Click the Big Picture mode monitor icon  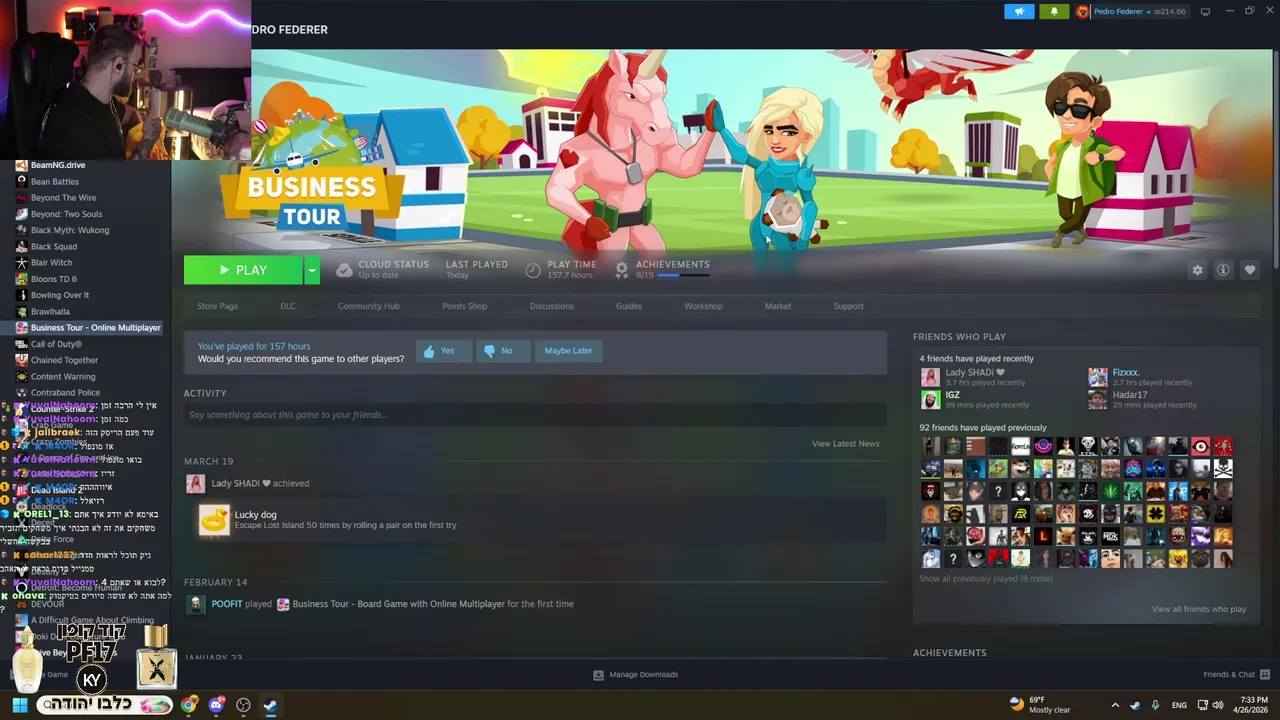pos(1205,11)
